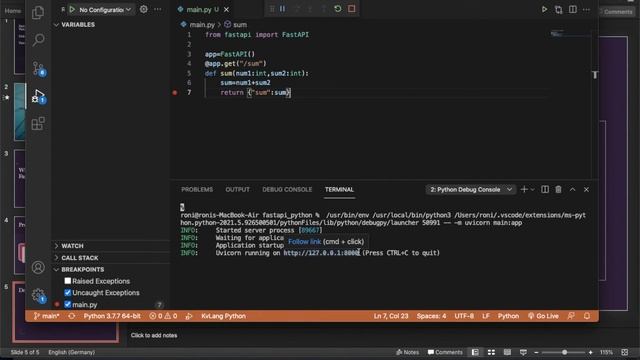640x360 pixels.
Task: Click main.py in the breadcrumb
Action: 202,25
